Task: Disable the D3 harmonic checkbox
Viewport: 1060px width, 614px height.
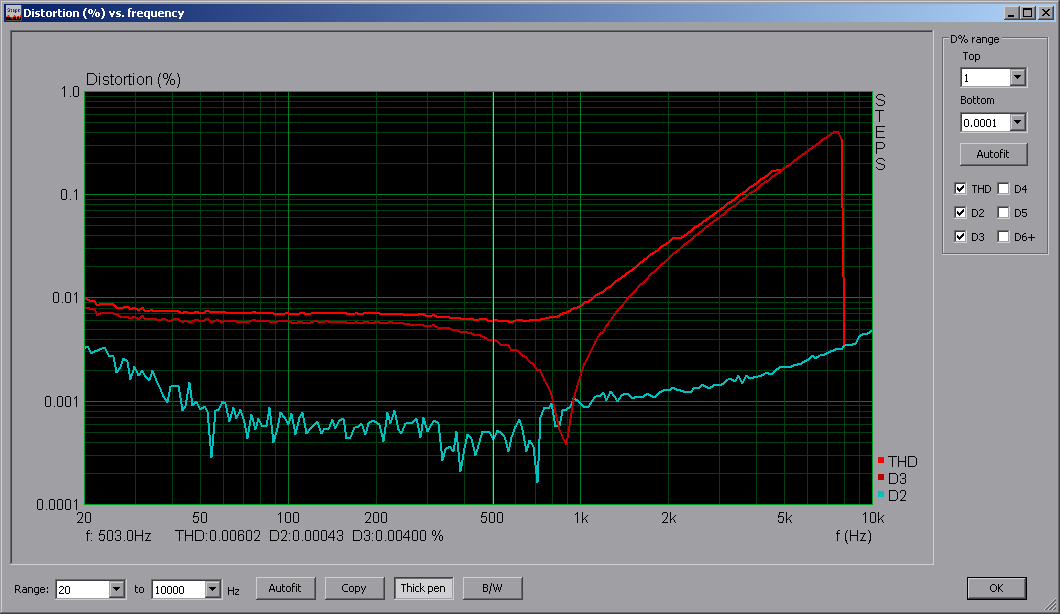Action: 961,237
